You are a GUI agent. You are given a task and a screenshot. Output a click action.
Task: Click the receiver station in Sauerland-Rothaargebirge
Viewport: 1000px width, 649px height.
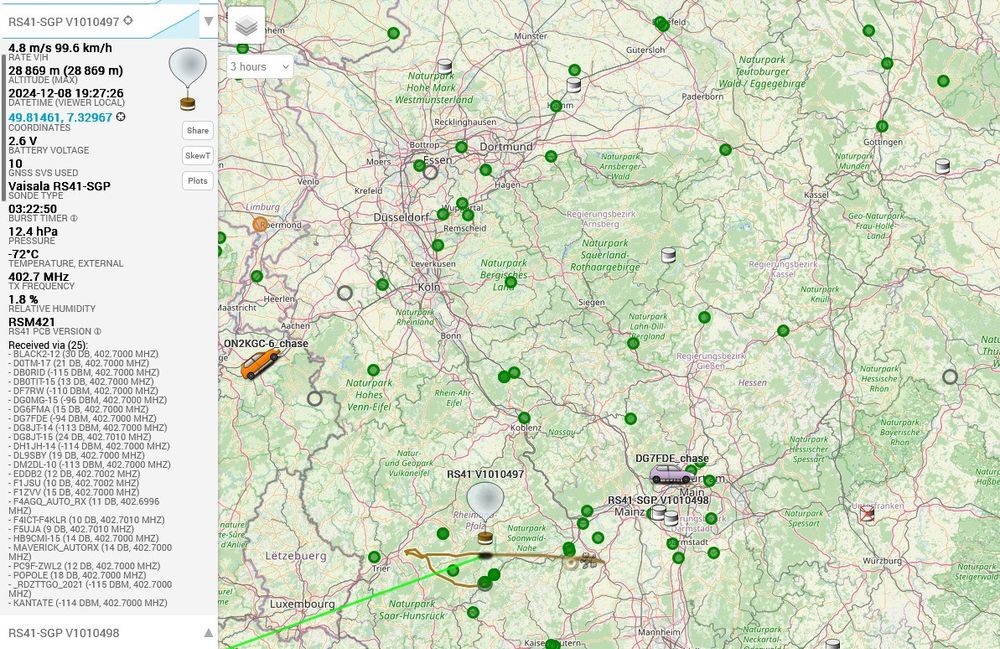(668, 255)
